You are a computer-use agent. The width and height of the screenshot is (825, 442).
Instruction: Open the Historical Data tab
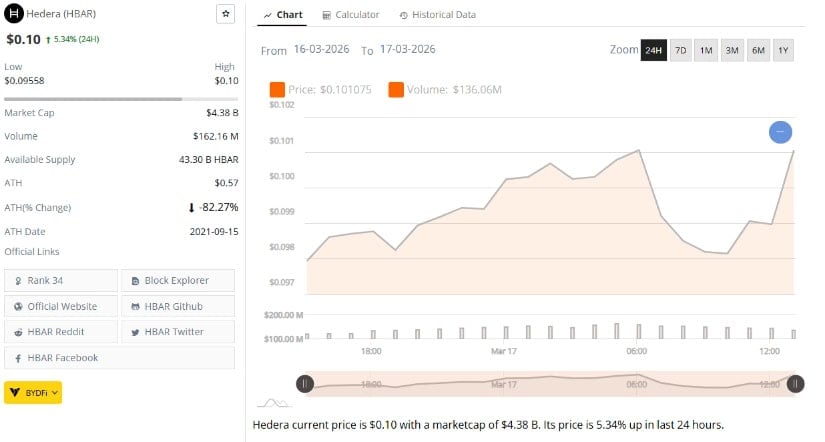click(437, 15)
